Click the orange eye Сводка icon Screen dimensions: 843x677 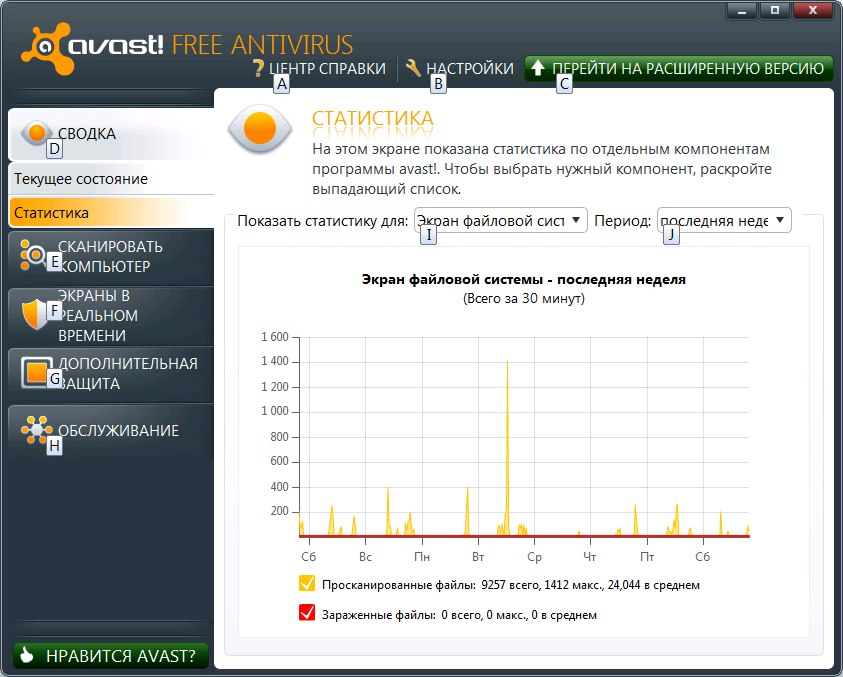coord(37,133)
